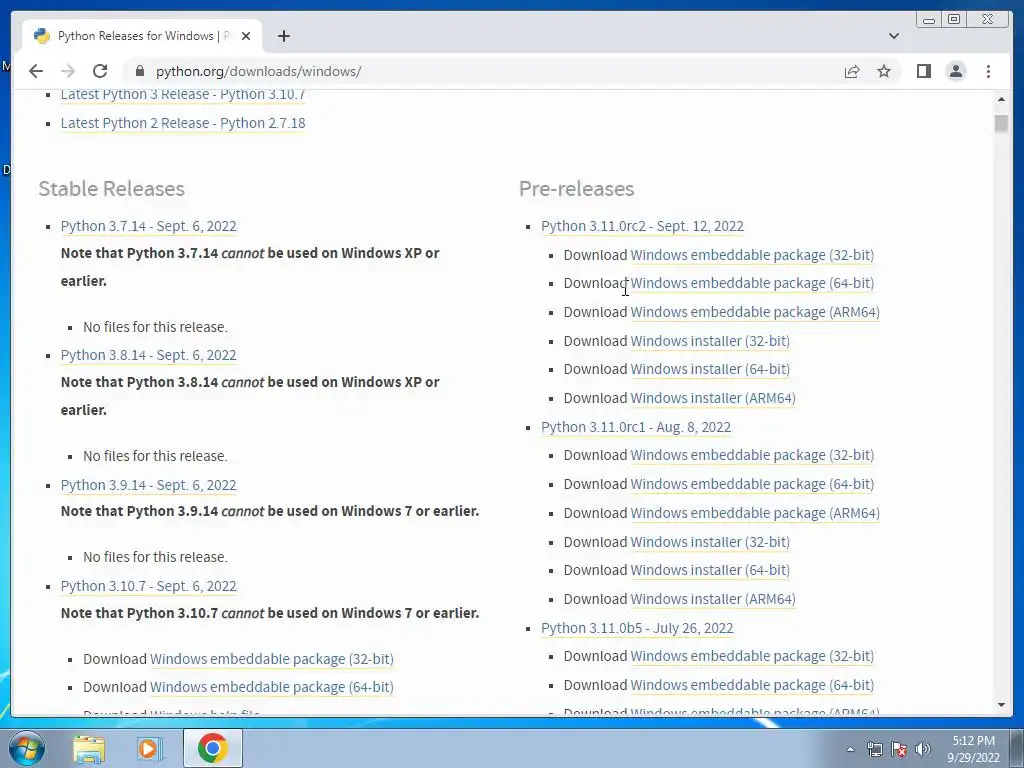Open the network tray icon
Image resolution: width=1024 pixels, height=768 pixels.
(874, 749)
